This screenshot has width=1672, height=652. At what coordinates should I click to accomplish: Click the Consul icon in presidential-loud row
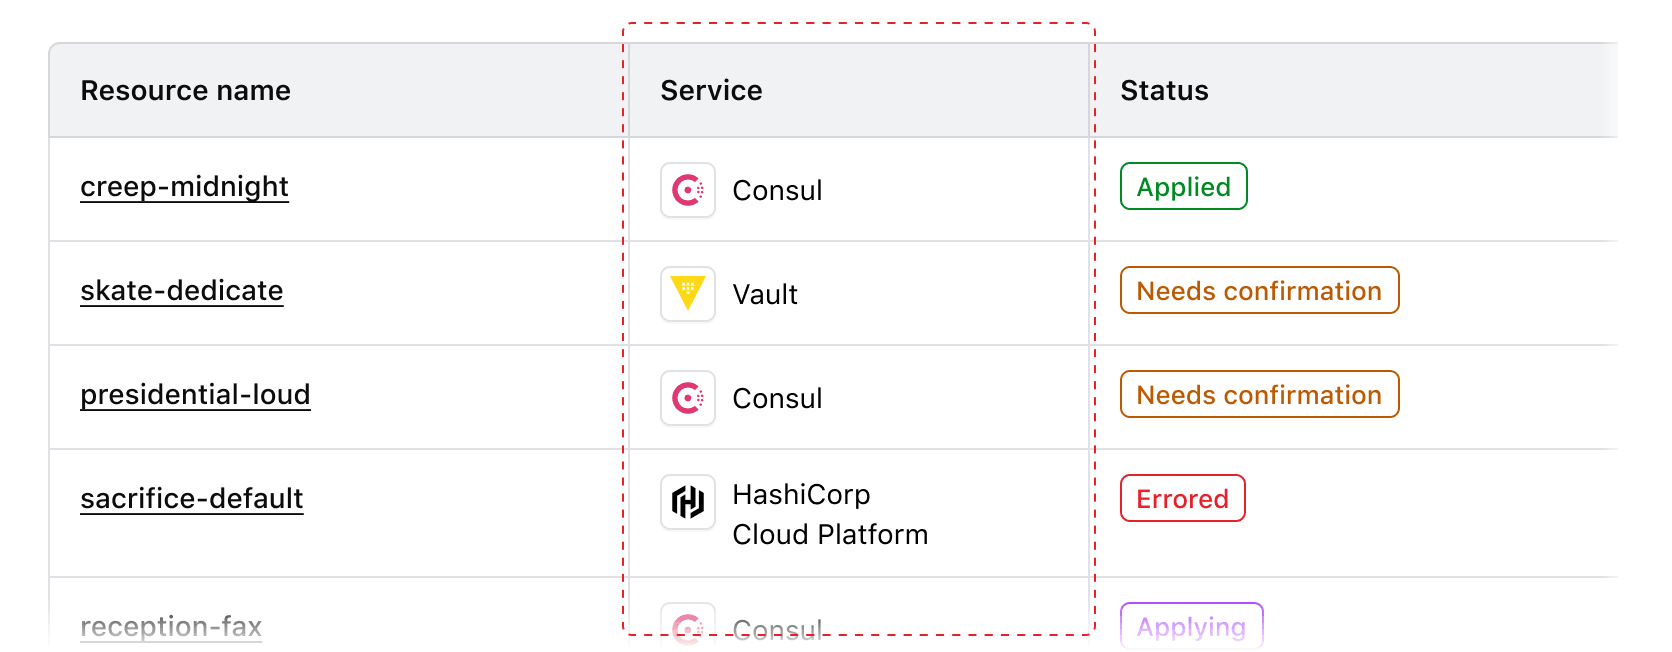click(x=688, y=398)
